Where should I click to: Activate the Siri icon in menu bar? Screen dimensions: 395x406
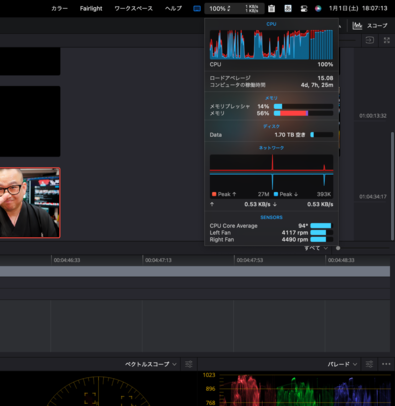click(x=318, y=9)
